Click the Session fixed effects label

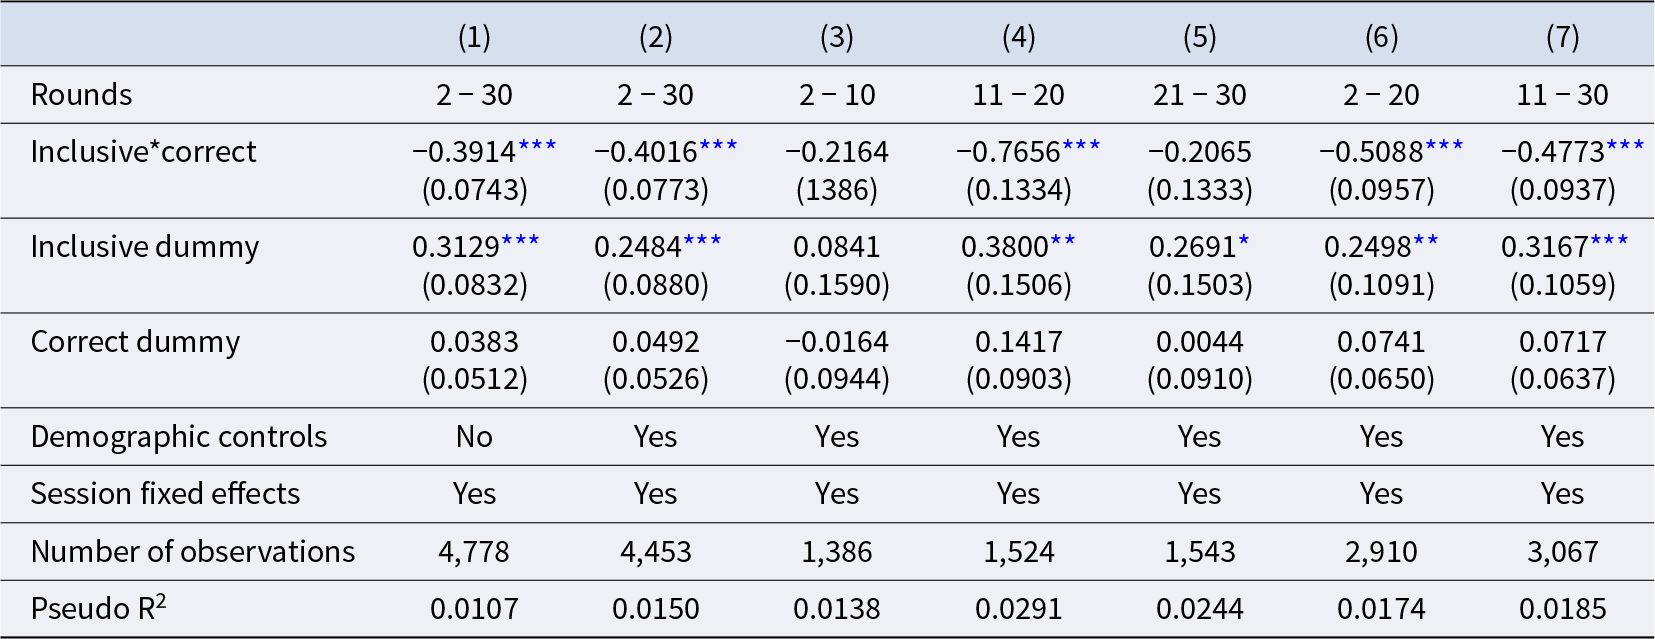point(165,494)
